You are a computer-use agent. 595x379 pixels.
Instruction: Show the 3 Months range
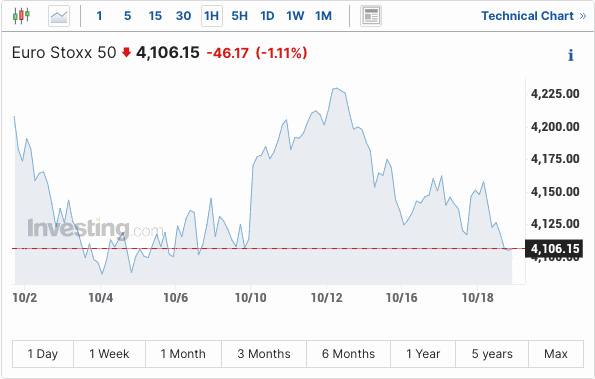(264, 354)
